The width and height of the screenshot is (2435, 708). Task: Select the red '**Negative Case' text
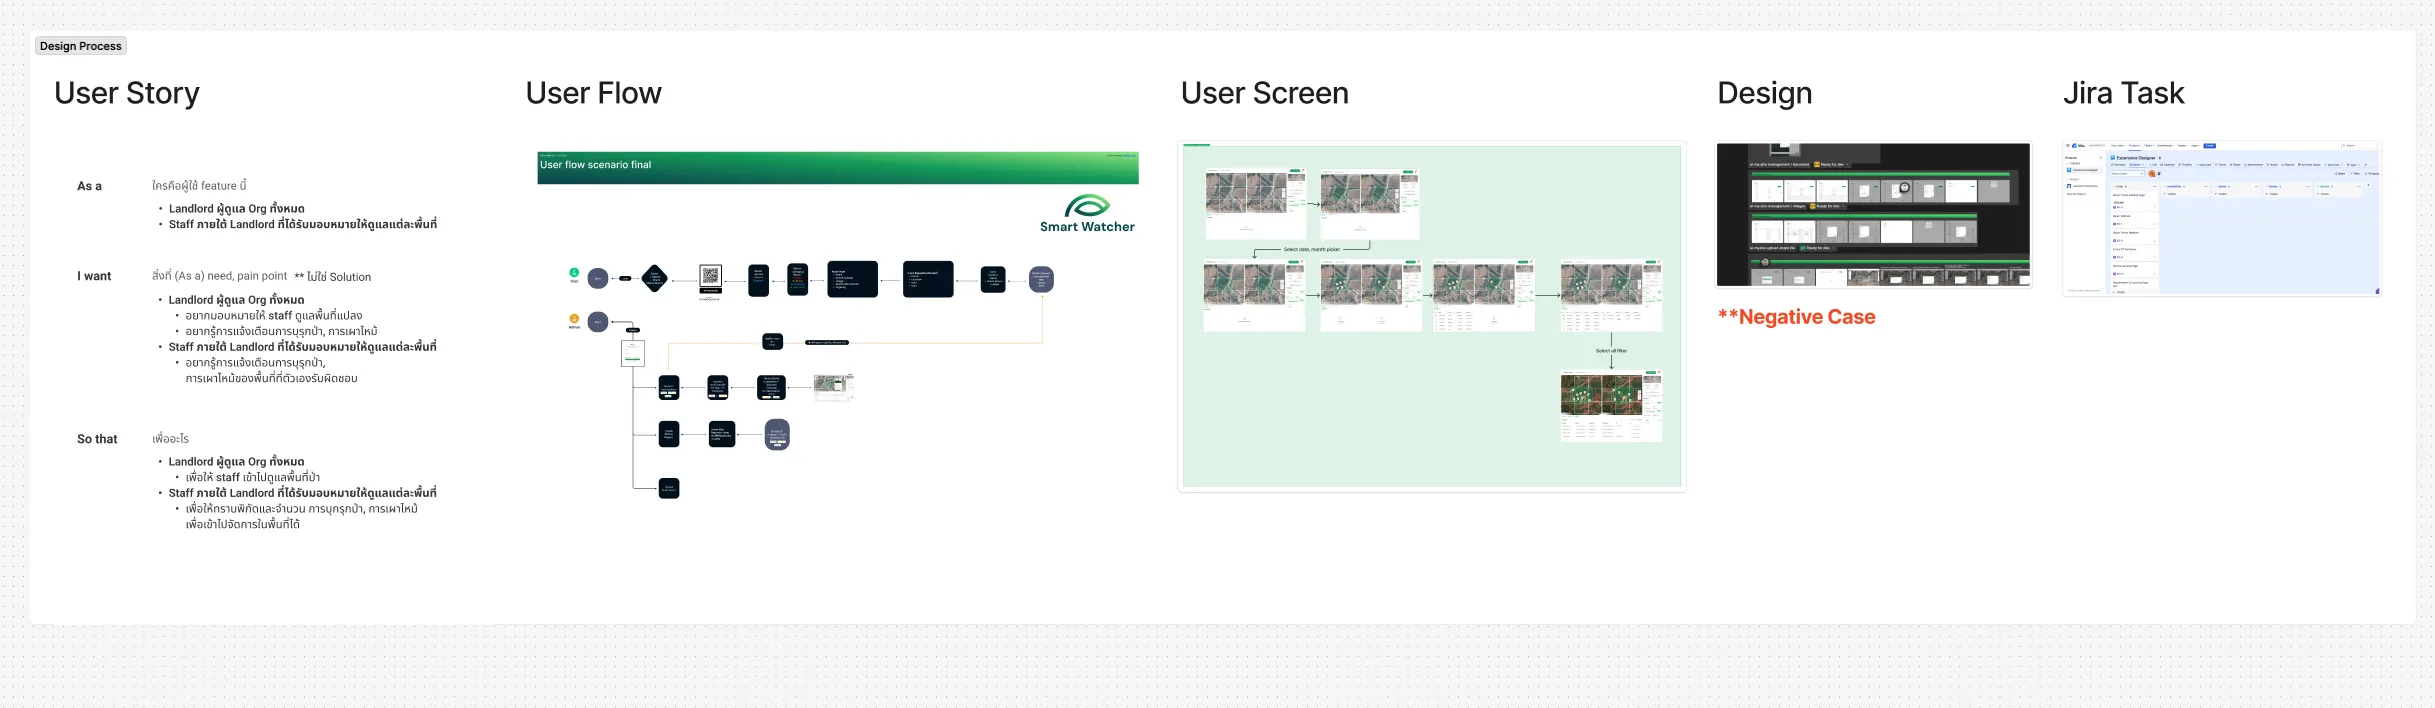click(x=1797, y=317)
